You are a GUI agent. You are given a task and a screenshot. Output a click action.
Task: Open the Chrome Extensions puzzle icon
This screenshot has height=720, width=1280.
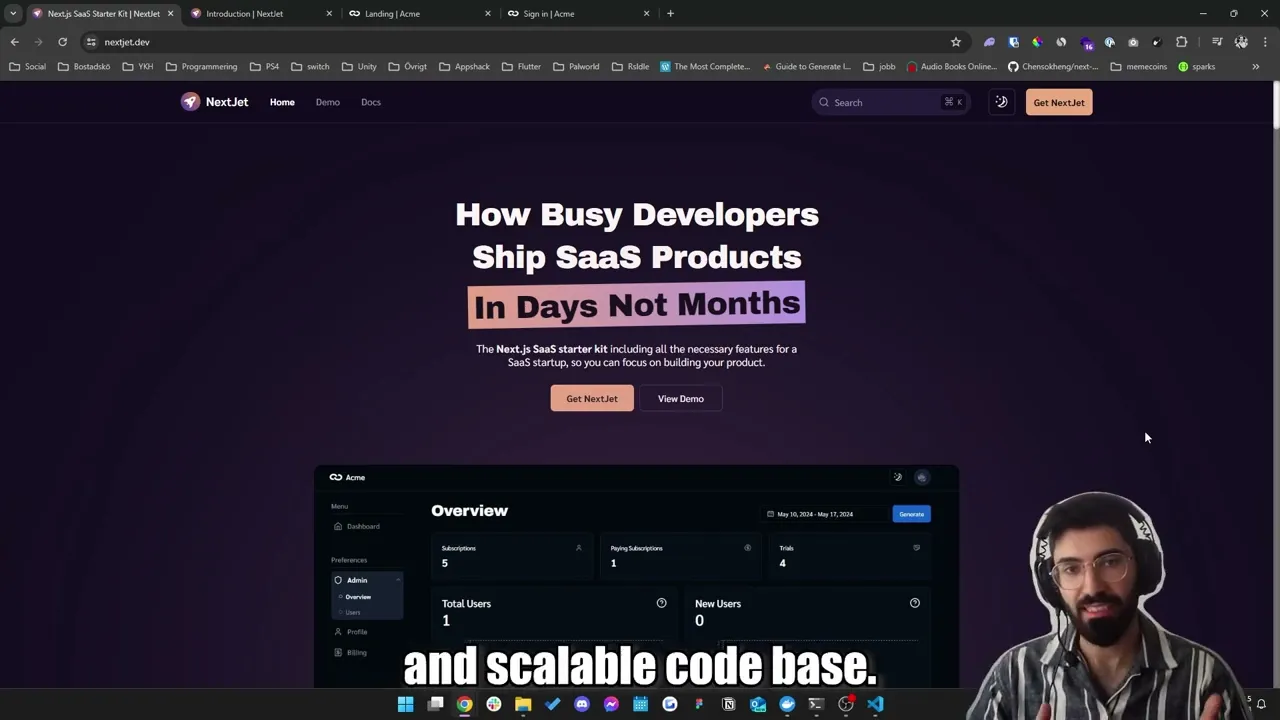1182,42
